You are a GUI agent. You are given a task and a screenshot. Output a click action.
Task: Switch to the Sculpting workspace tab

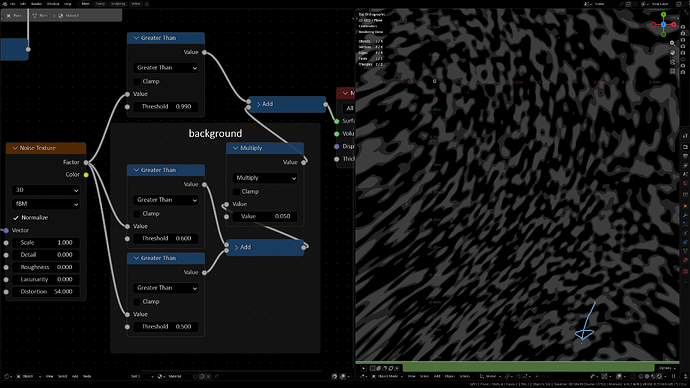117,4
